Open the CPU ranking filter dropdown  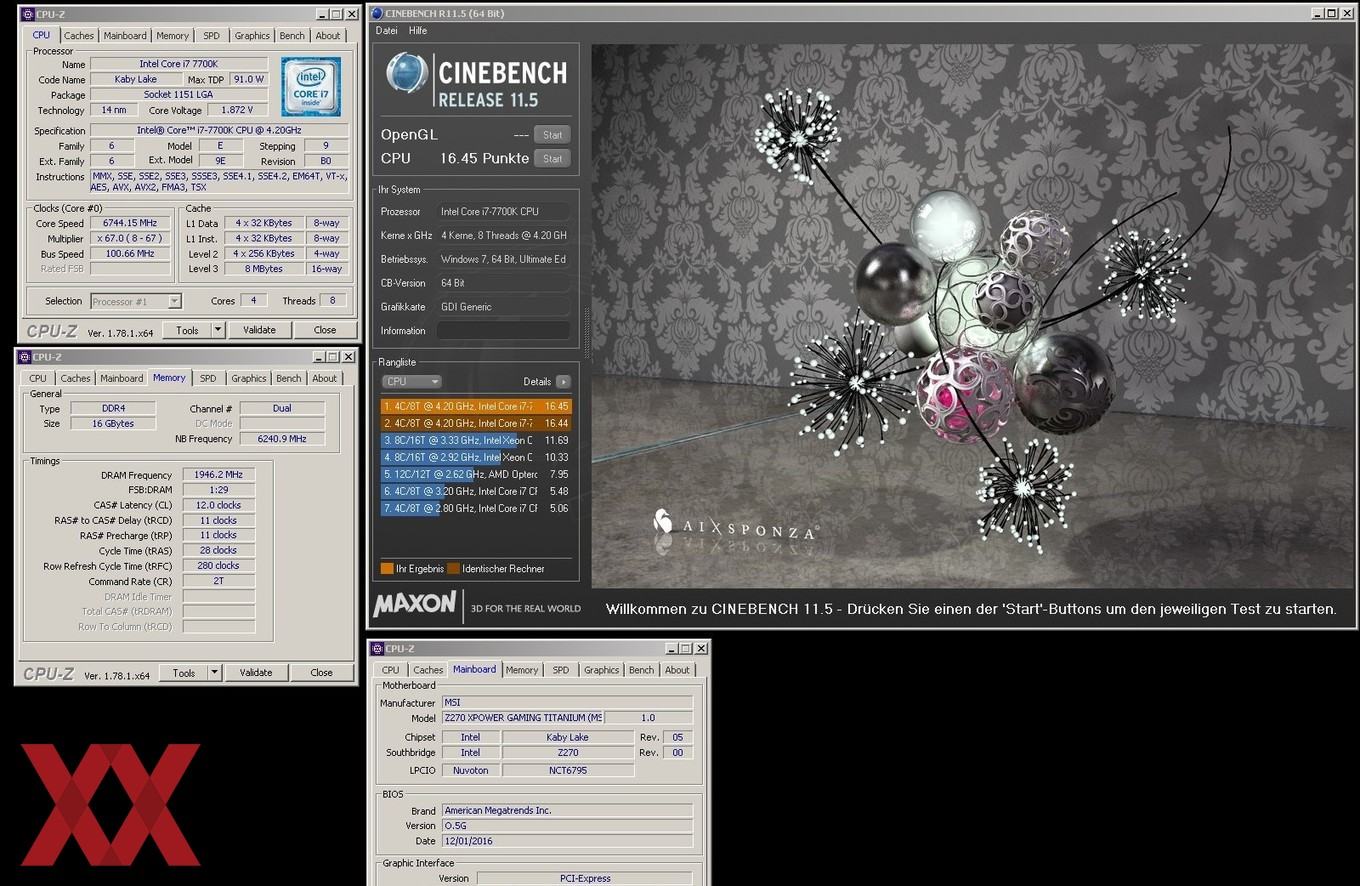[x=411, y=382]
